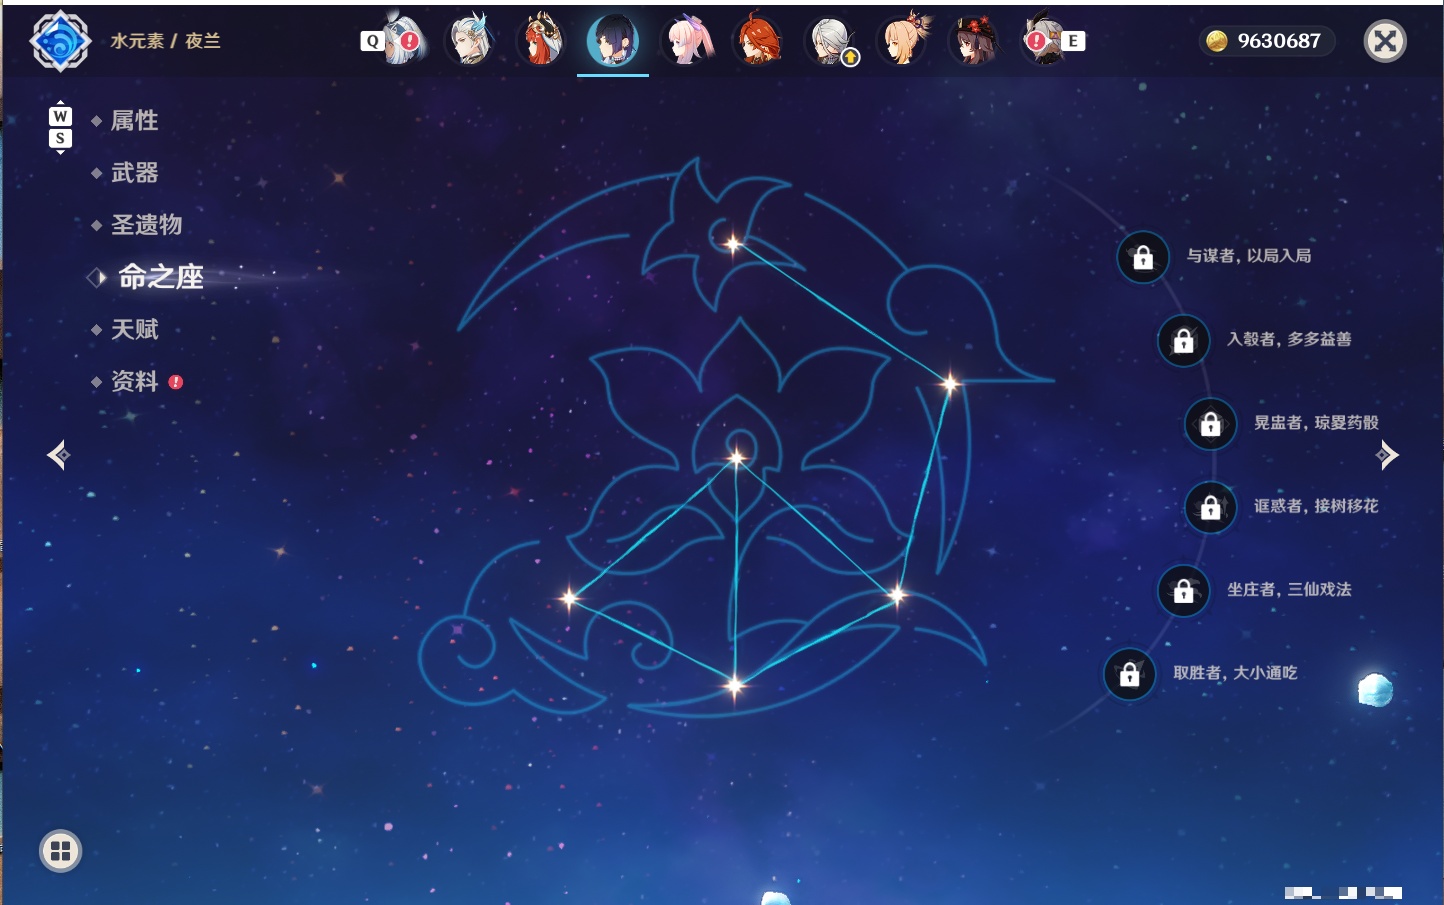
Task: Switch to the 天赋 talents menu
Action: (134, 329)
